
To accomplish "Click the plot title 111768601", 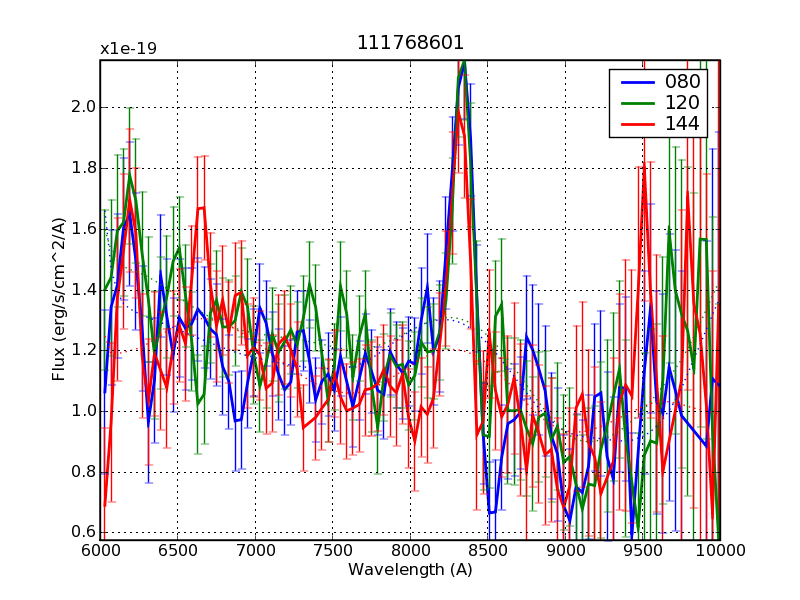I will (x=410, y=43).
